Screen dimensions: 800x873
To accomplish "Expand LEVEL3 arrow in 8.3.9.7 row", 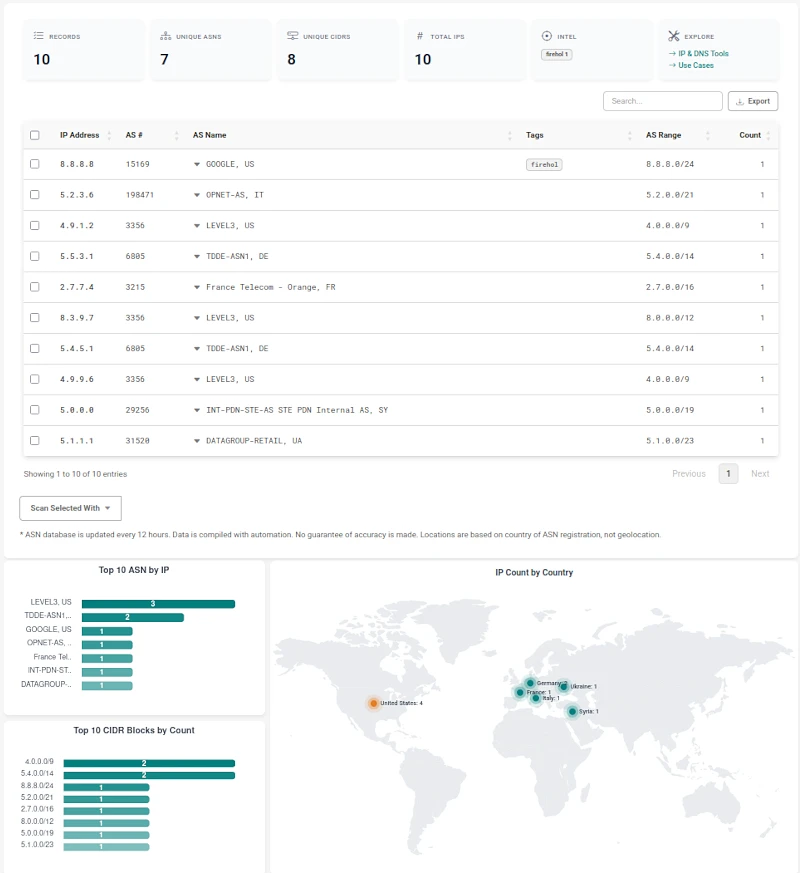I will [x=197, y=318].
